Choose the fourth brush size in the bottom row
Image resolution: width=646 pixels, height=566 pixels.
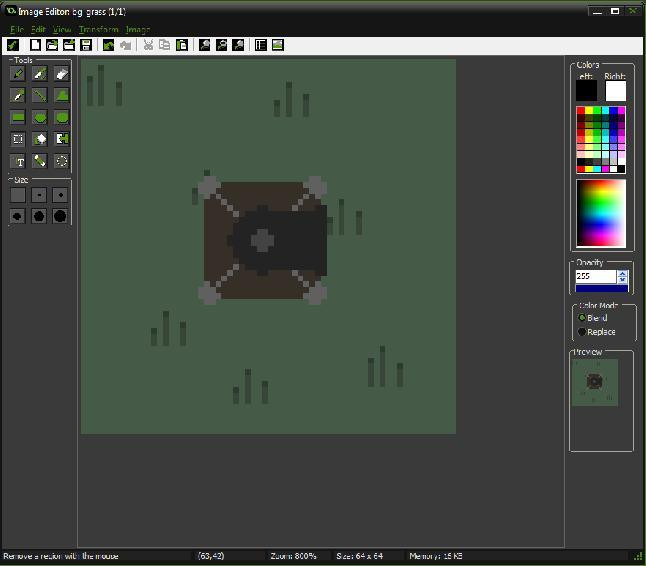[x=18, y=216]
